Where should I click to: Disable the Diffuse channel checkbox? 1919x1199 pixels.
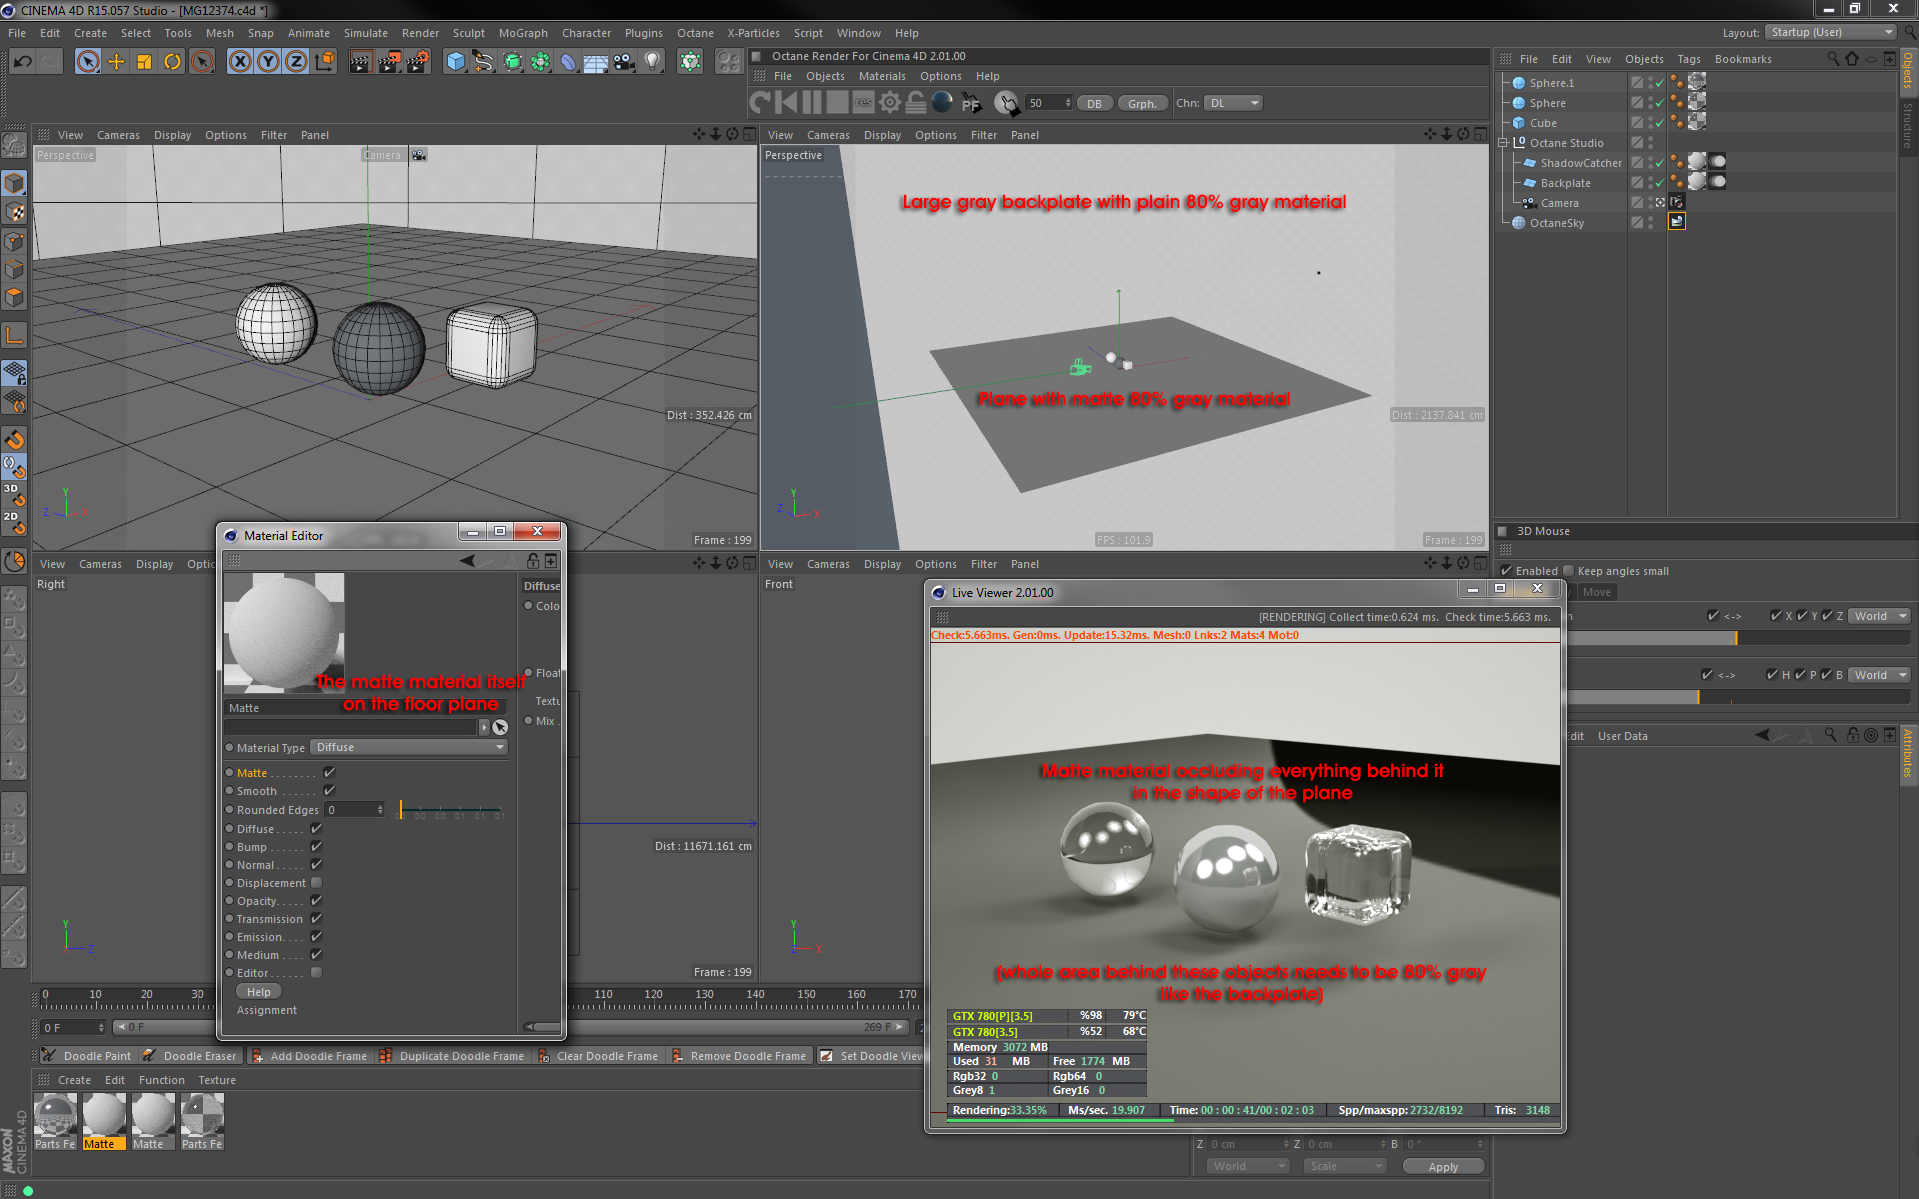coord(316,828)
